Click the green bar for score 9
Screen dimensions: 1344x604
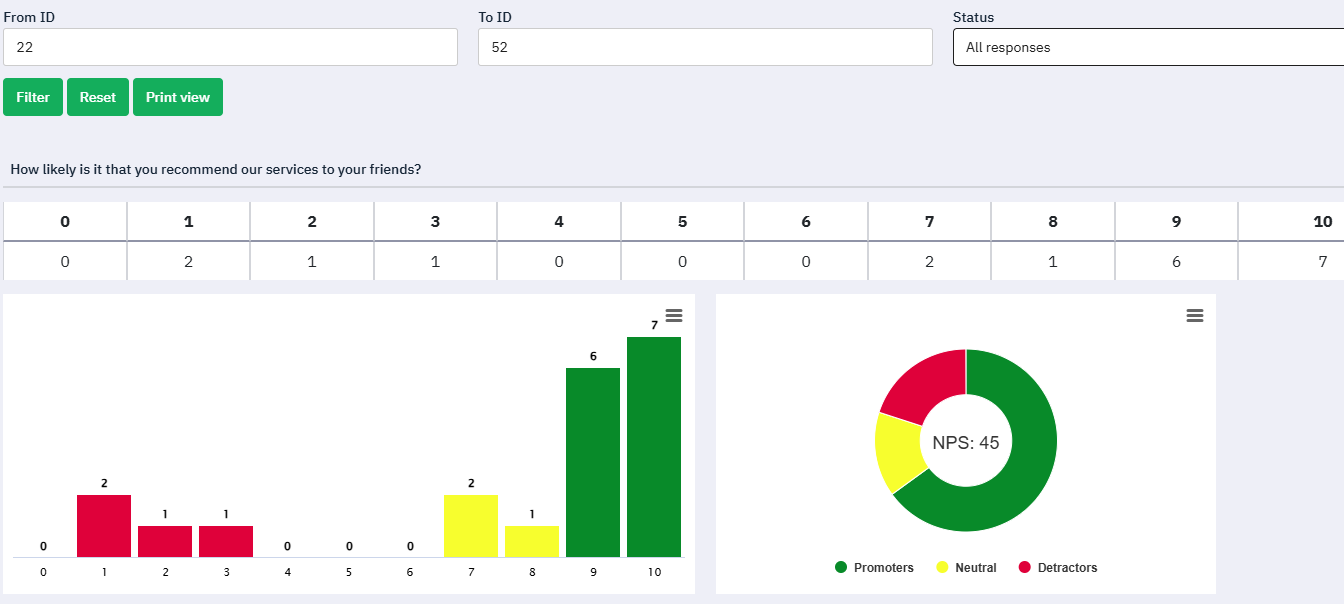[593, 462]
